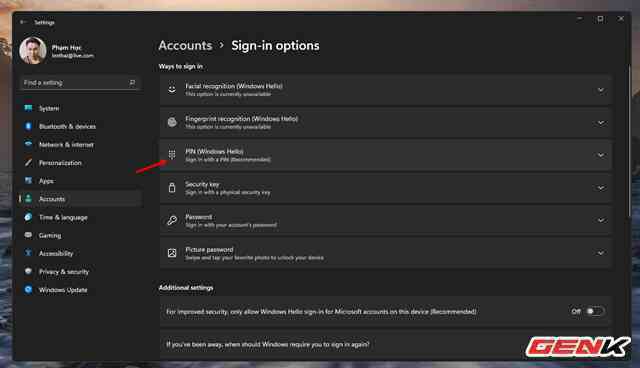Expand Facial recognition chevron
This screenshot has height=368, width=640.
601,90
